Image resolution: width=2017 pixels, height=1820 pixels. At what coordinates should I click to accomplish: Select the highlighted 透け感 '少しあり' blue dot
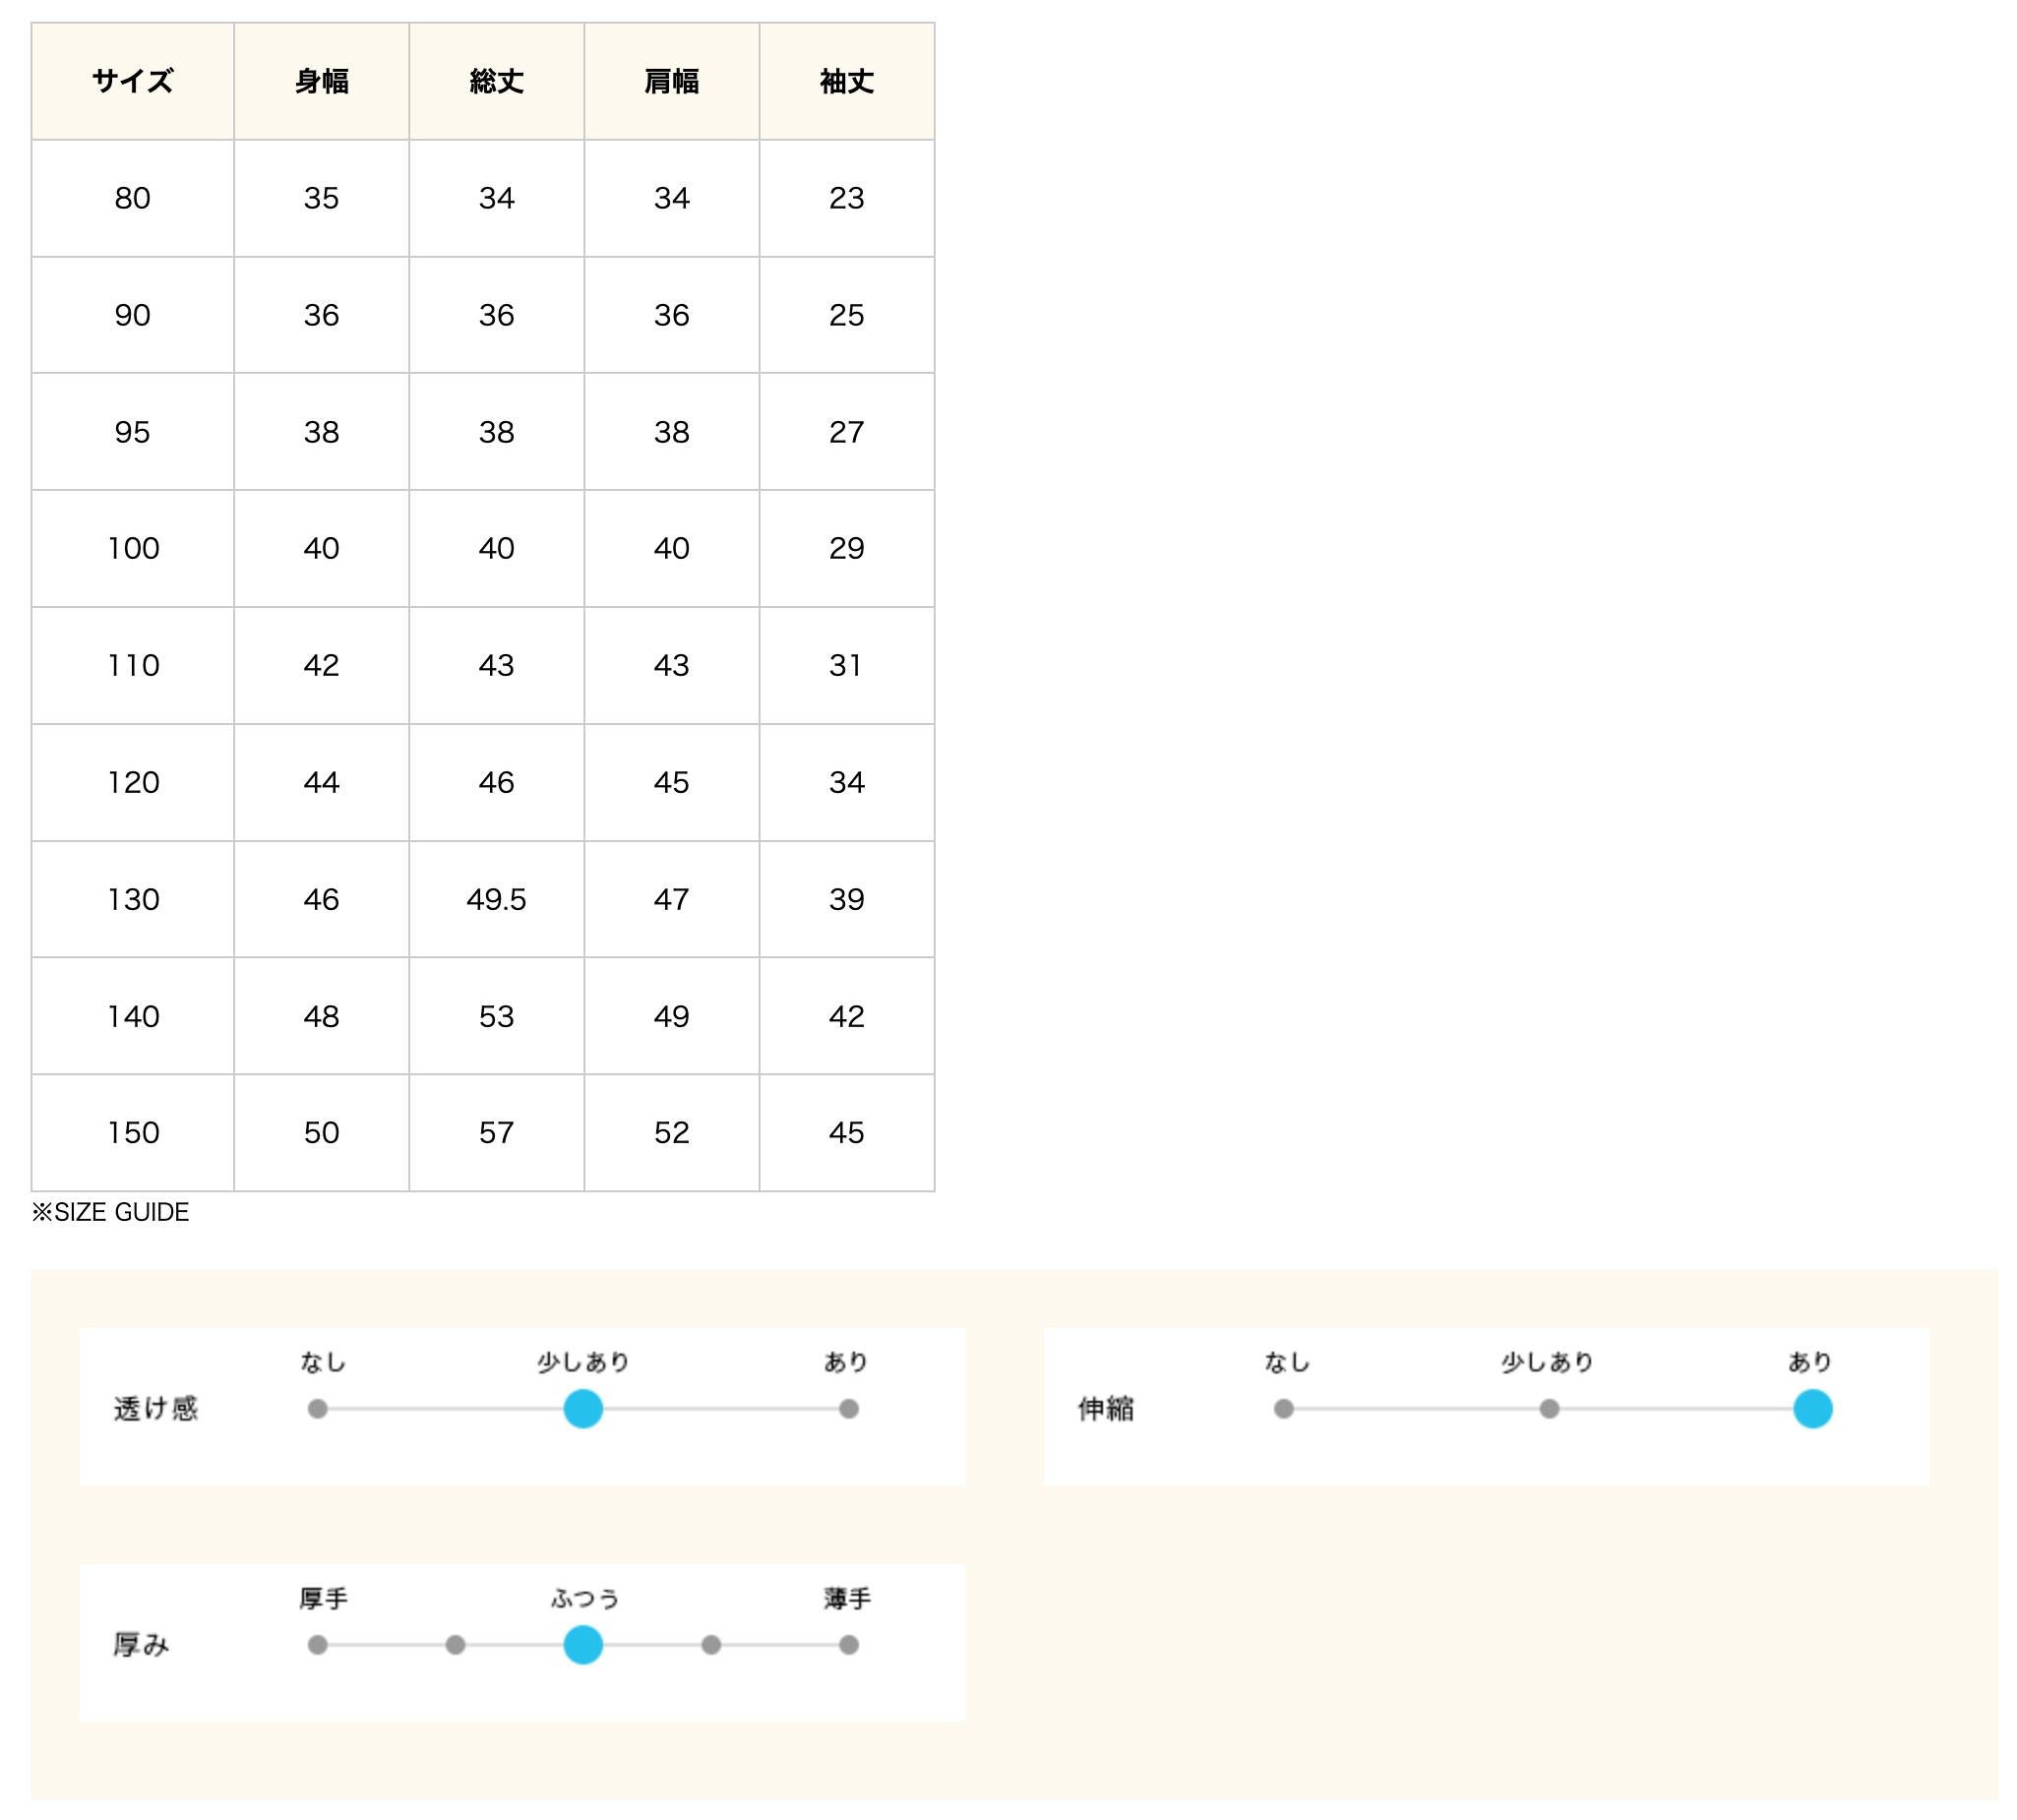pos(583,1409)
